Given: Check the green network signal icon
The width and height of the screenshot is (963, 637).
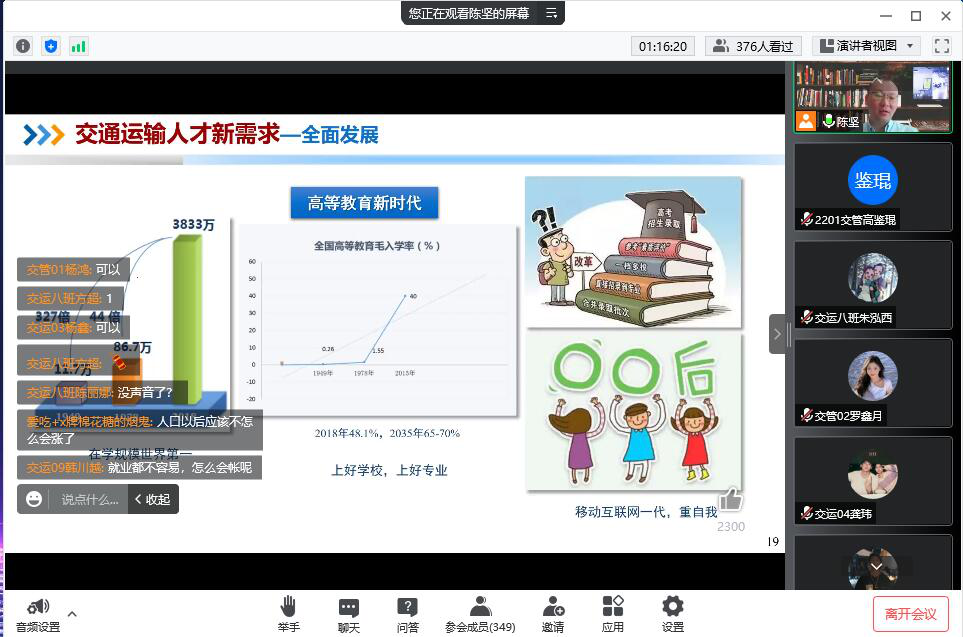Looking at the screenshot, I should tap(79, 46).
